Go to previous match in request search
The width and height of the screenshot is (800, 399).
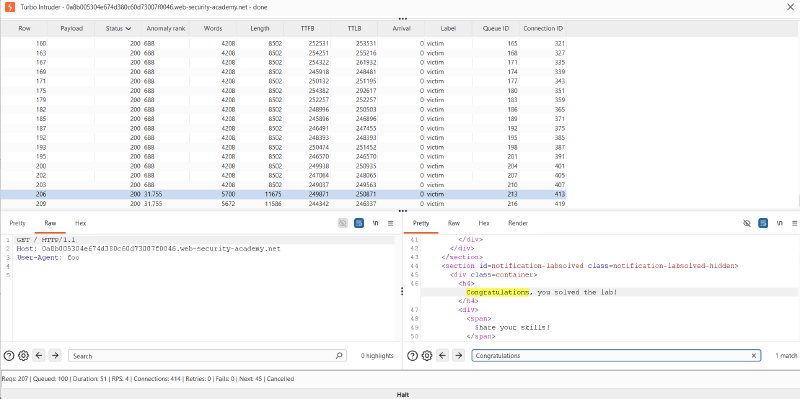coord(39,356)
